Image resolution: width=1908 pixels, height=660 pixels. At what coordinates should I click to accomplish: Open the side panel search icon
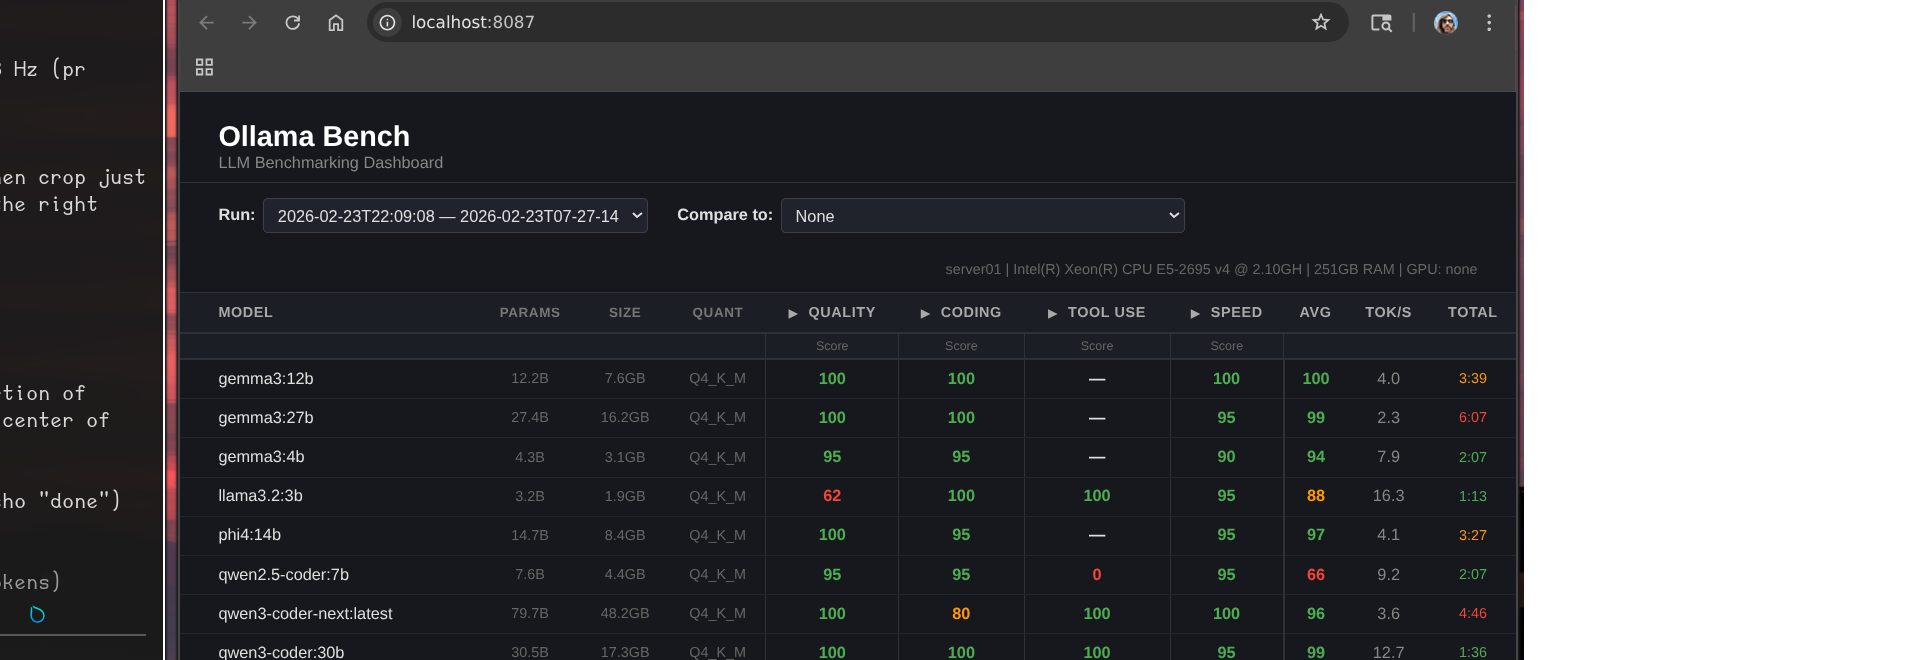[1381, 22]
